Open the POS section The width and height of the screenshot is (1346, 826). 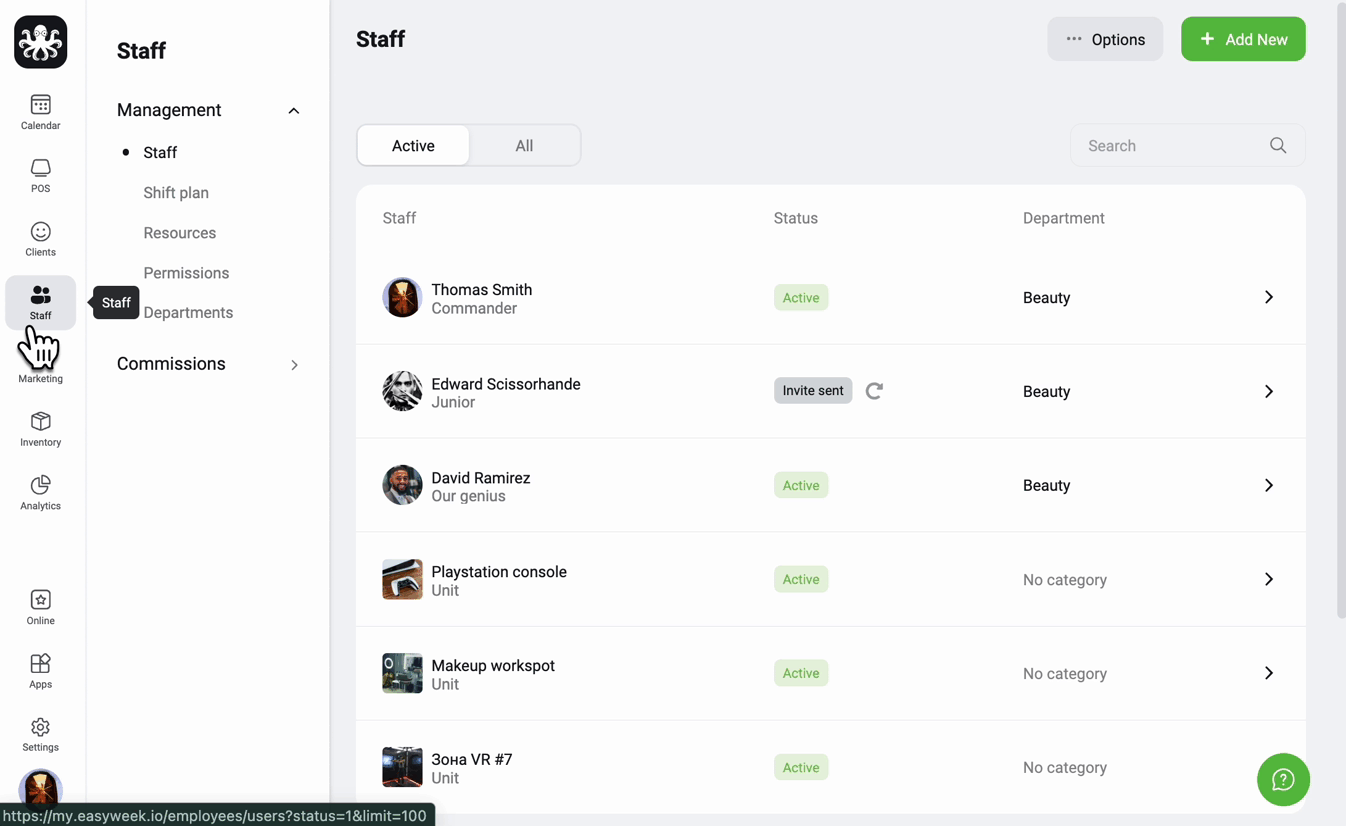point(40,175)
